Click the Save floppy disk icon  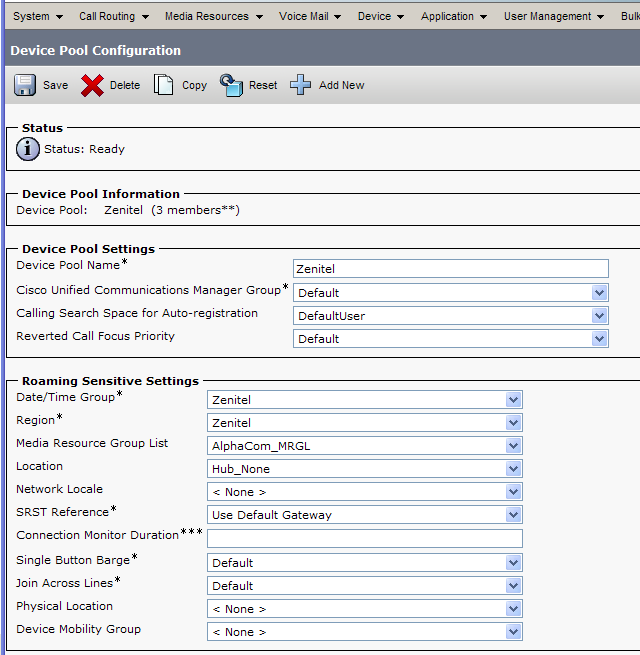(x=25, y=85)
